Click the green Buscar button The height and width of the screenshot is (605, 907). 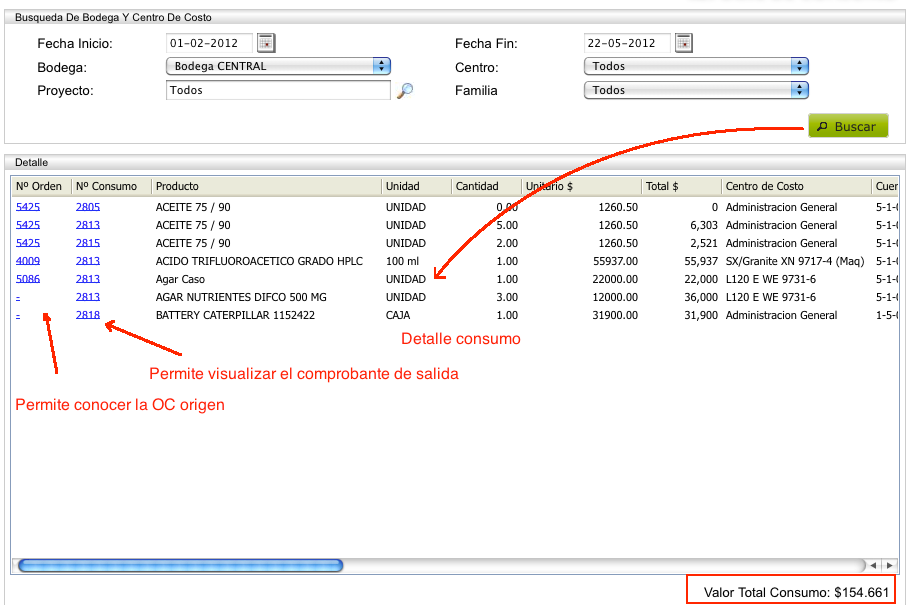(848, 126)
